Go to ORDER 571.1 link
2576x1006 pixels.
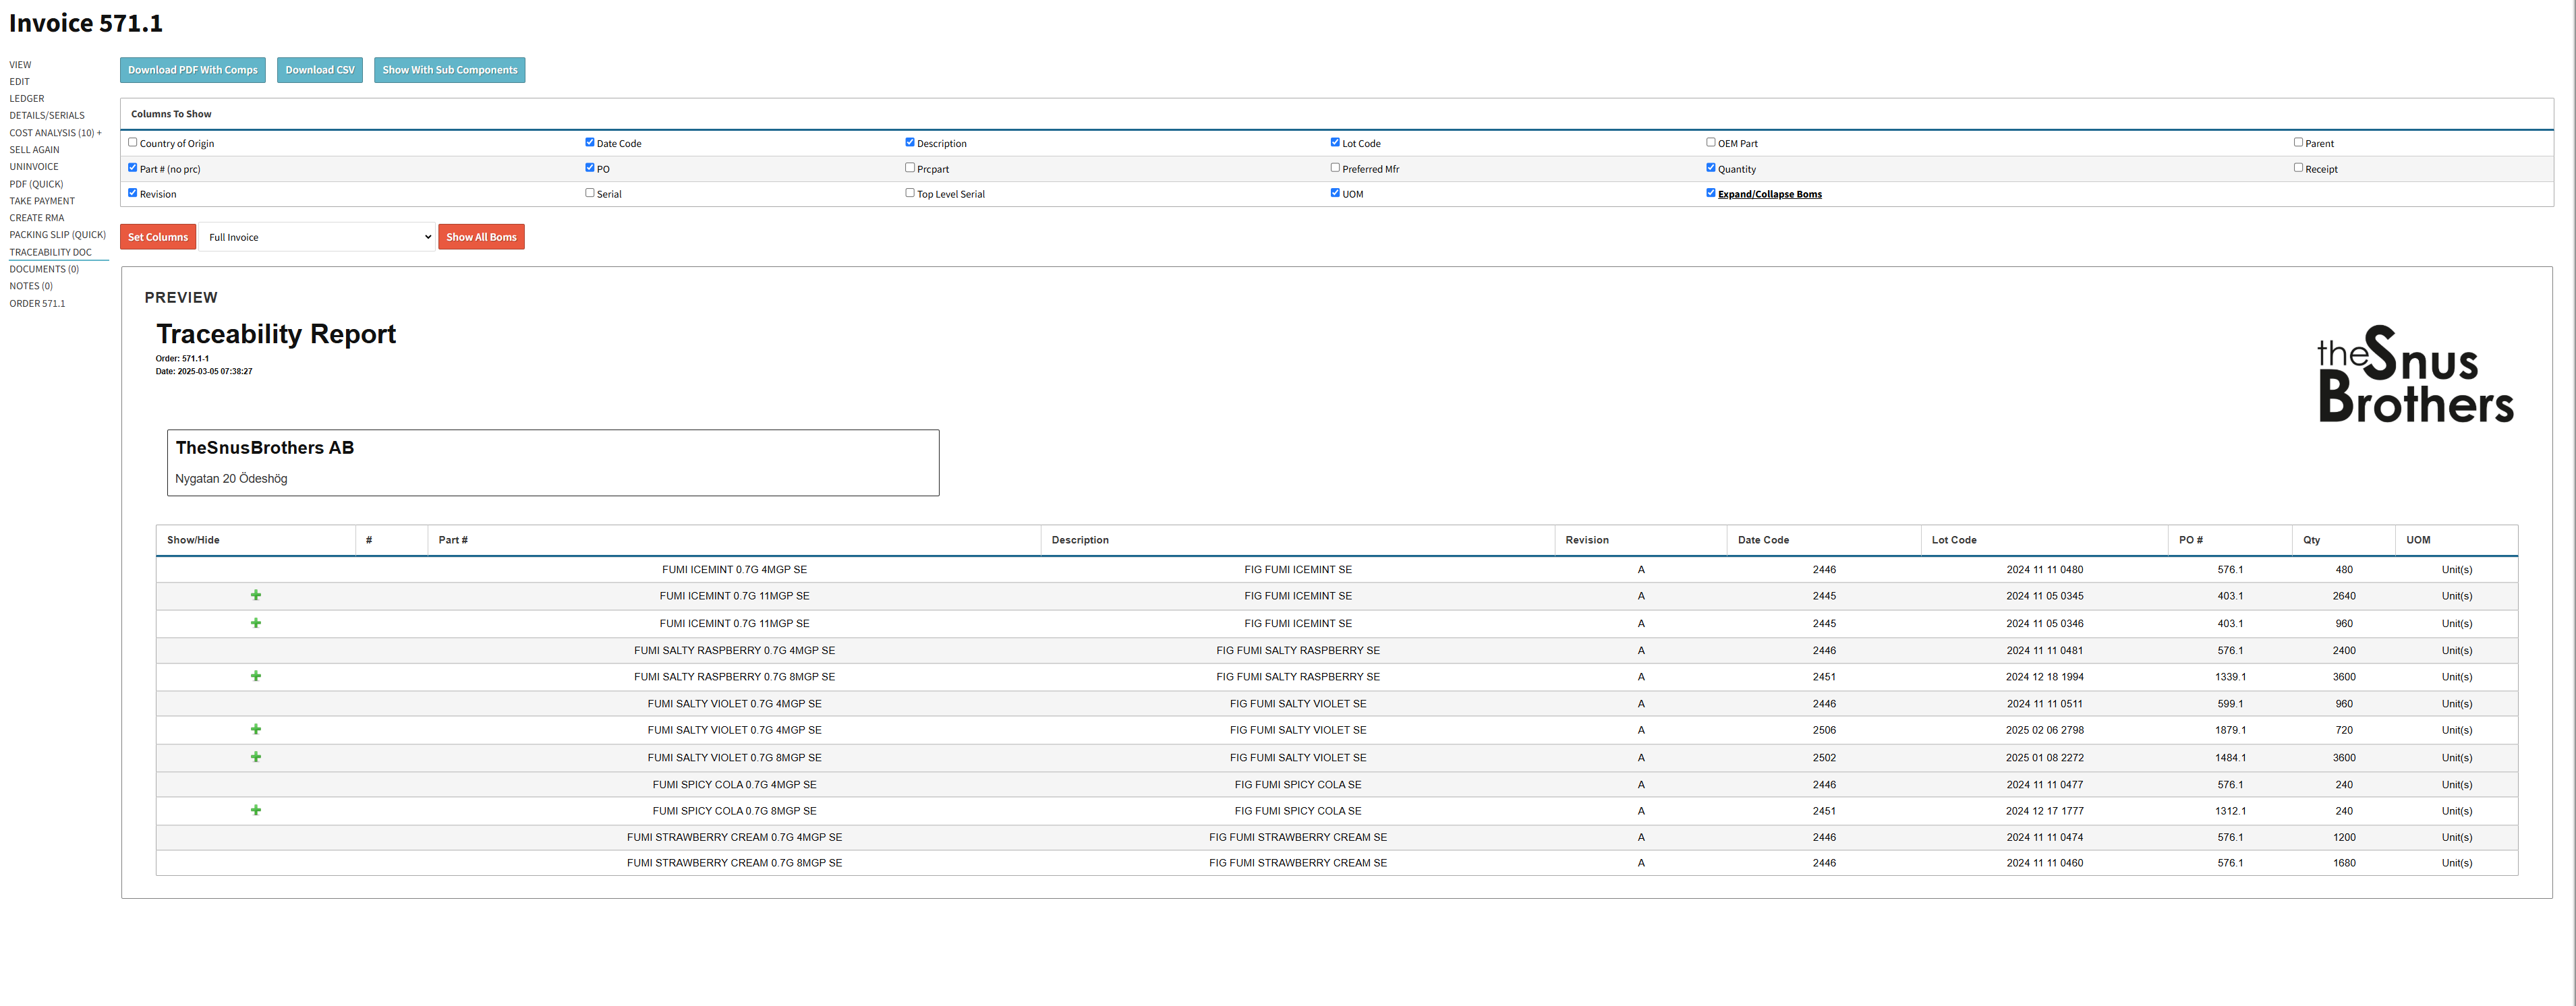(x=37, y=303)
